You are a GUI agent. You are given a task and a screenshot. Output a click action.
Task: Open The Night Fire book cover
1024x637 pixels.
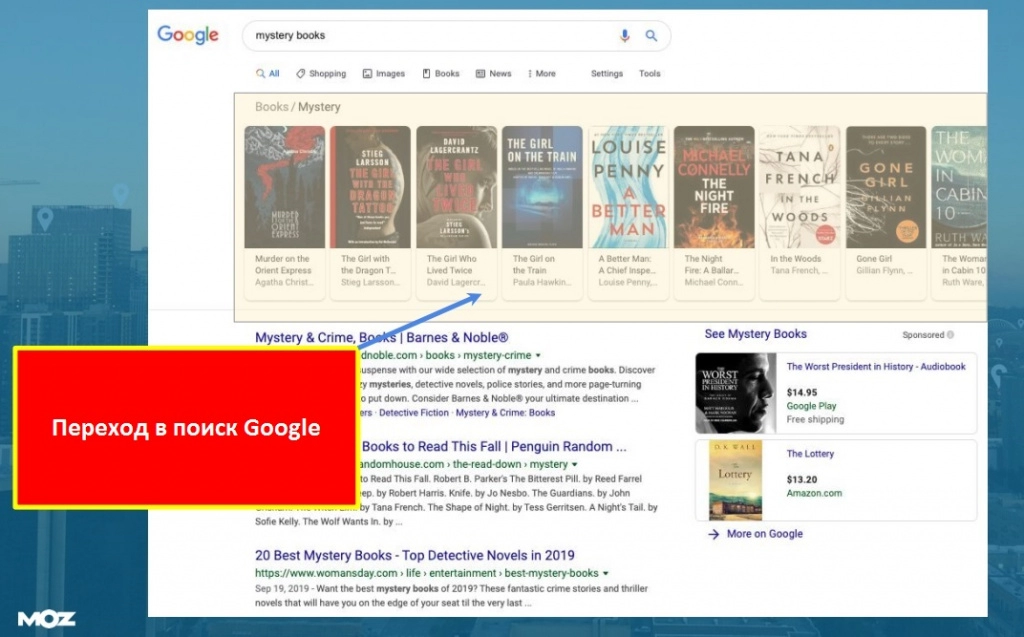pyautogui.click(x=714, y=187)
